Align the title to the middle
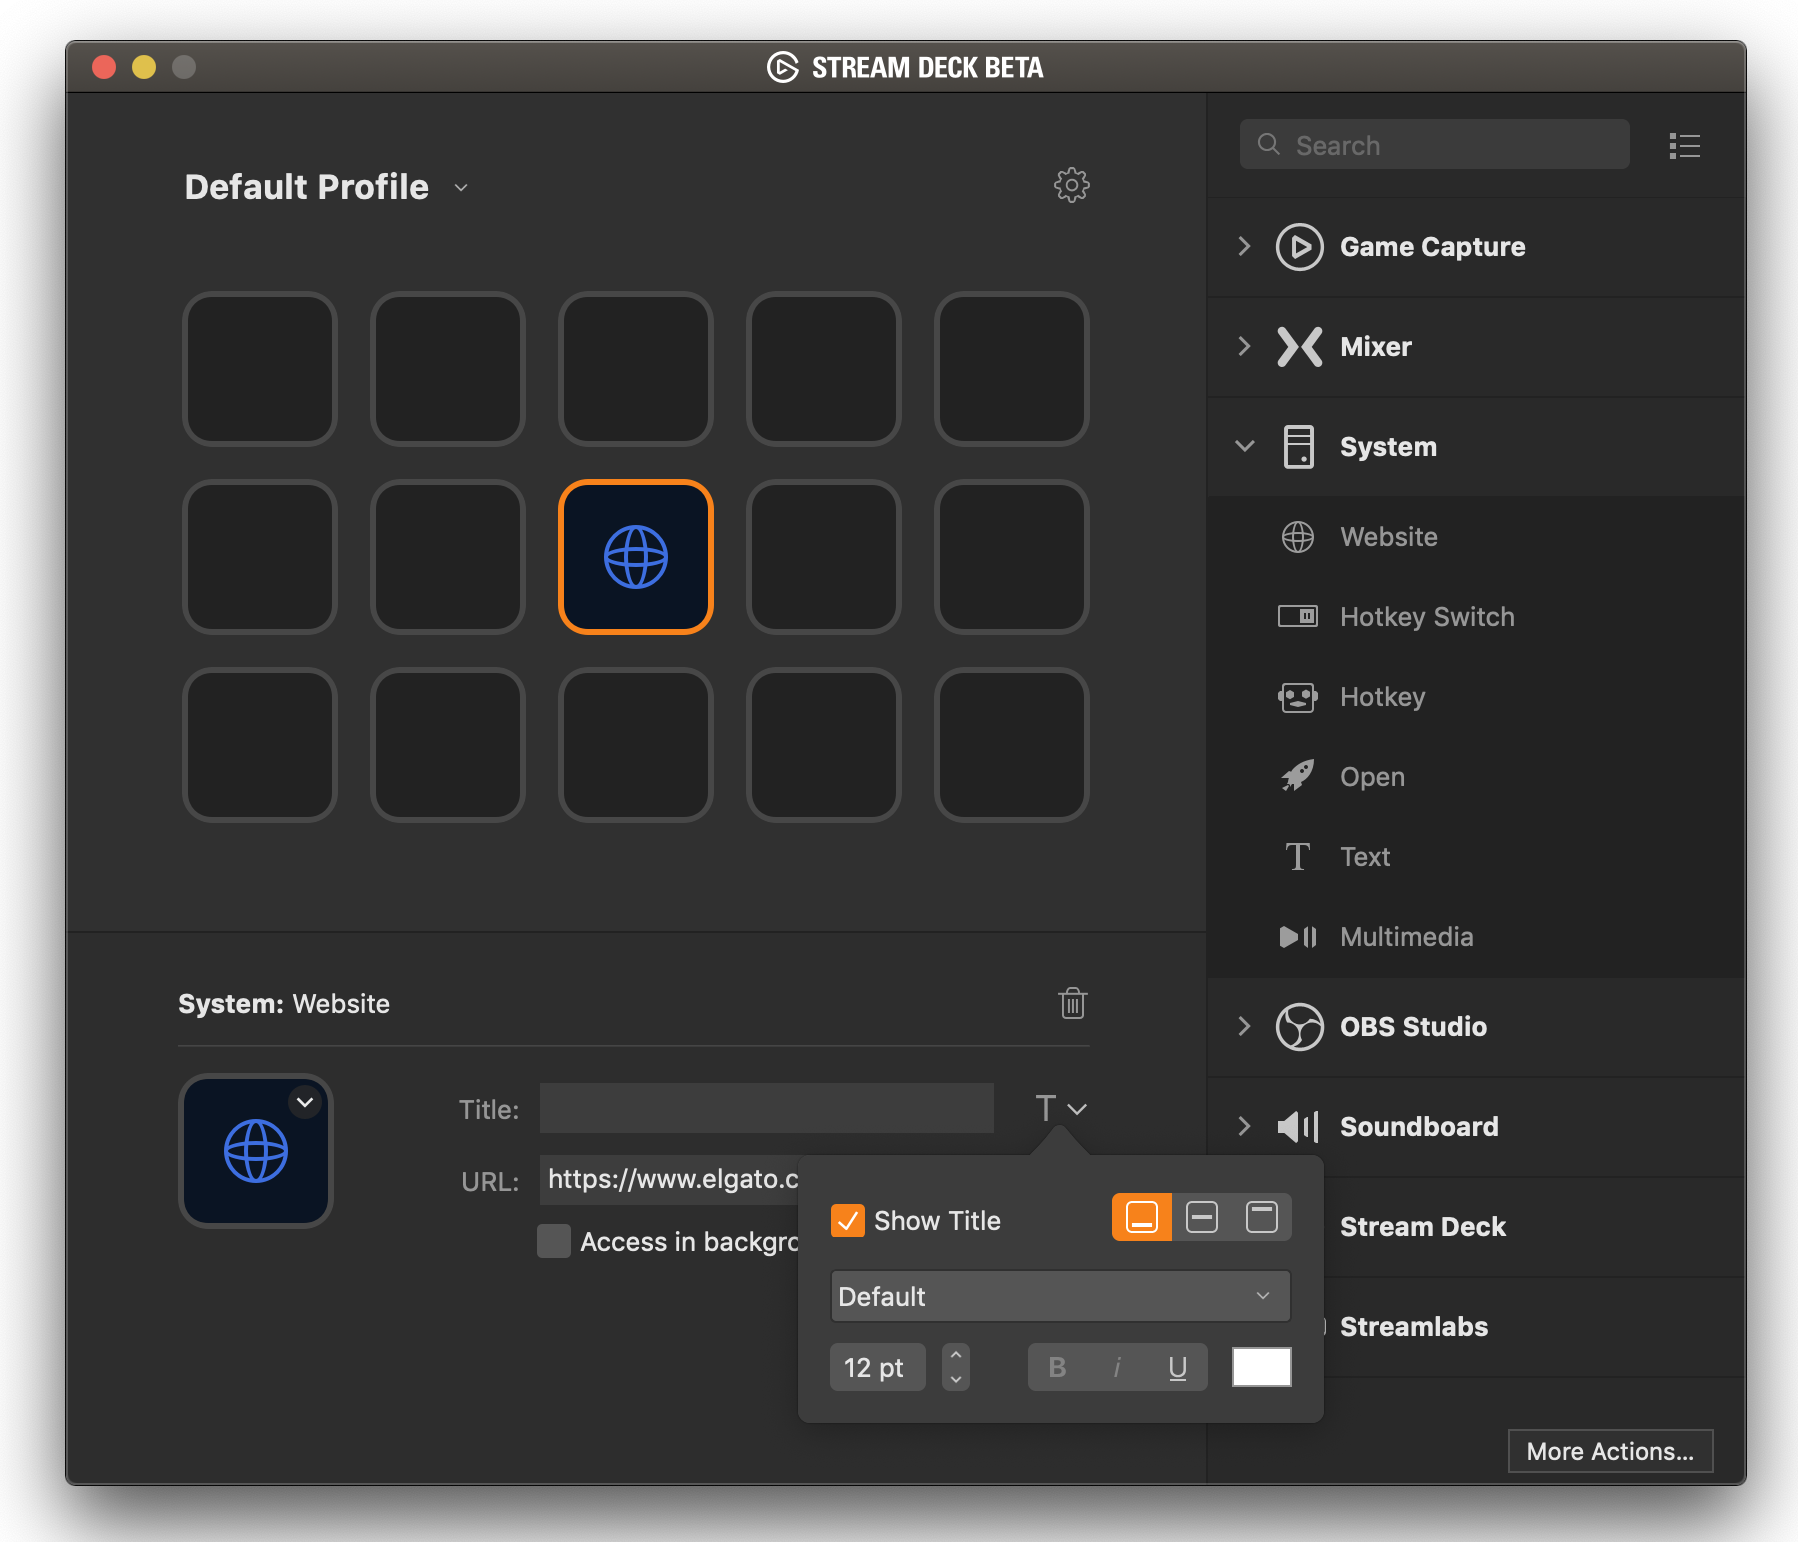This screenshot has height=1542, width=1798. click(1201, 1218)
